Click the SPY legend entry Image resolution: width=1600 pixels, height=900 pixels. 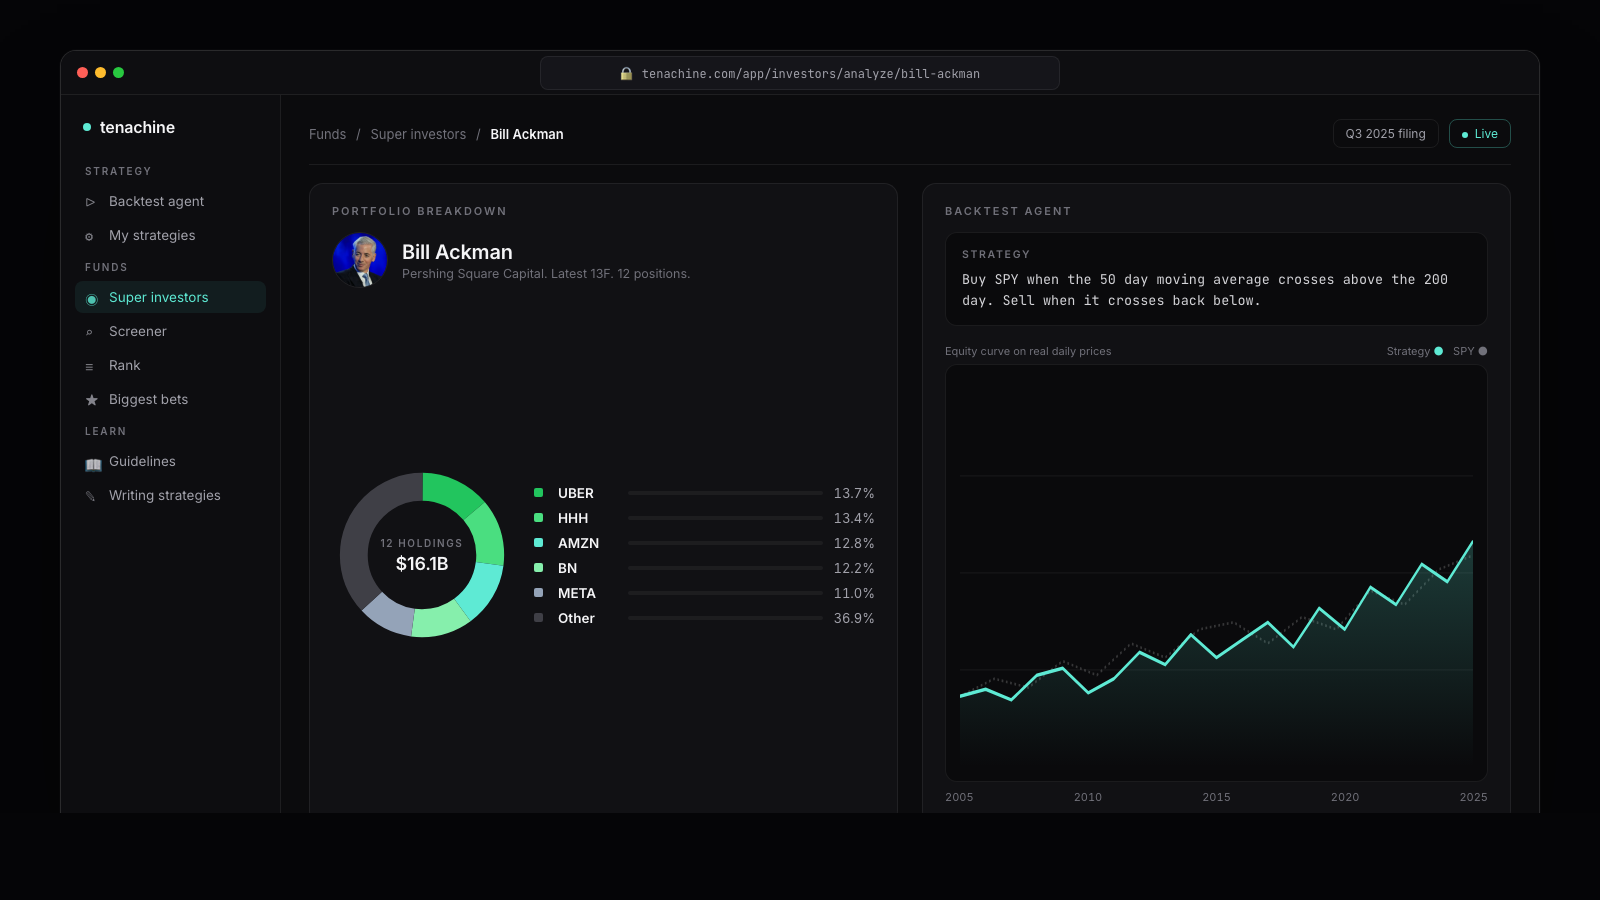1470,351
